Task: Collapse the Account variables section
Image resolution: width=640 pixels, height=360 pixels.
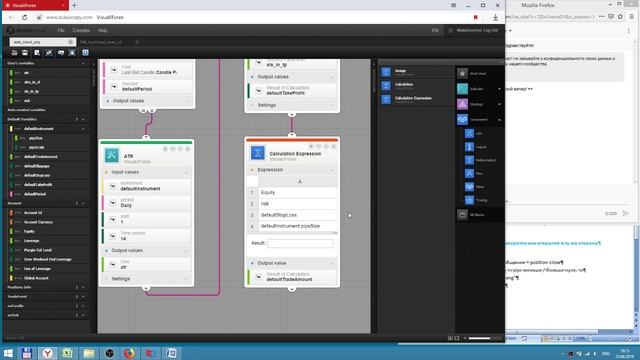Action: click(x=83, y=203)
